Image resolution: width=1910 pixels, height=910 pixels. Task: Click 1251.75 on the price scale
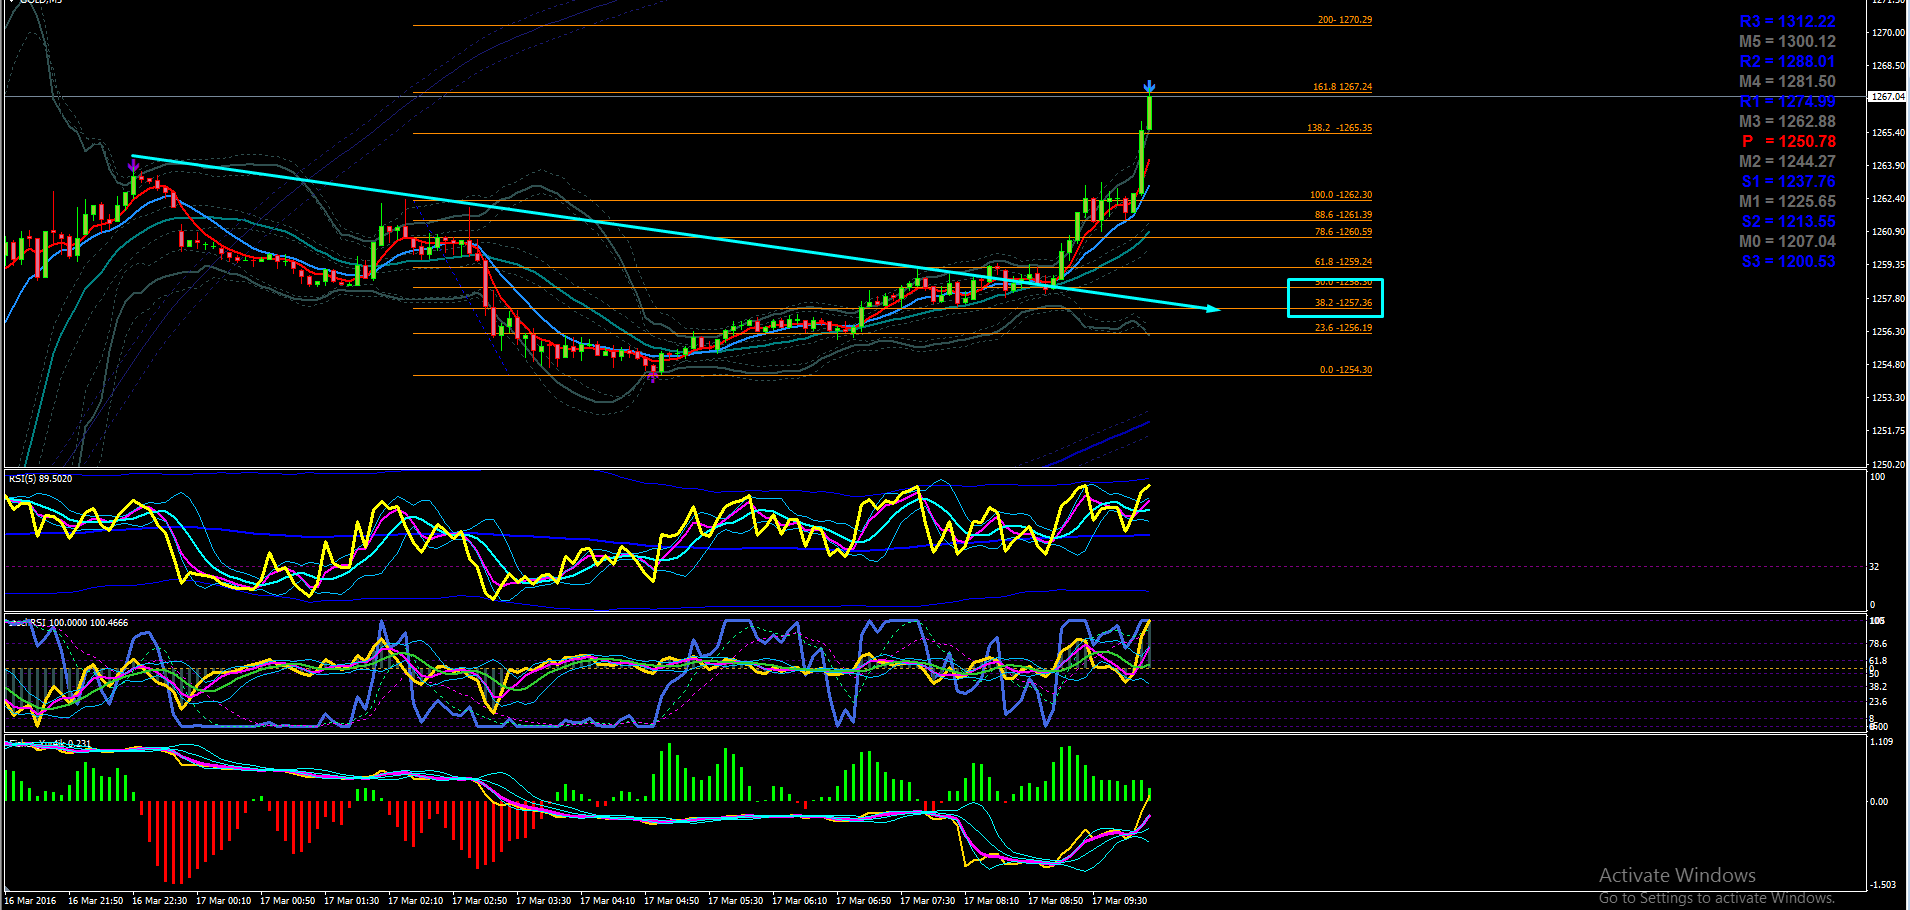coord(1888,431)
